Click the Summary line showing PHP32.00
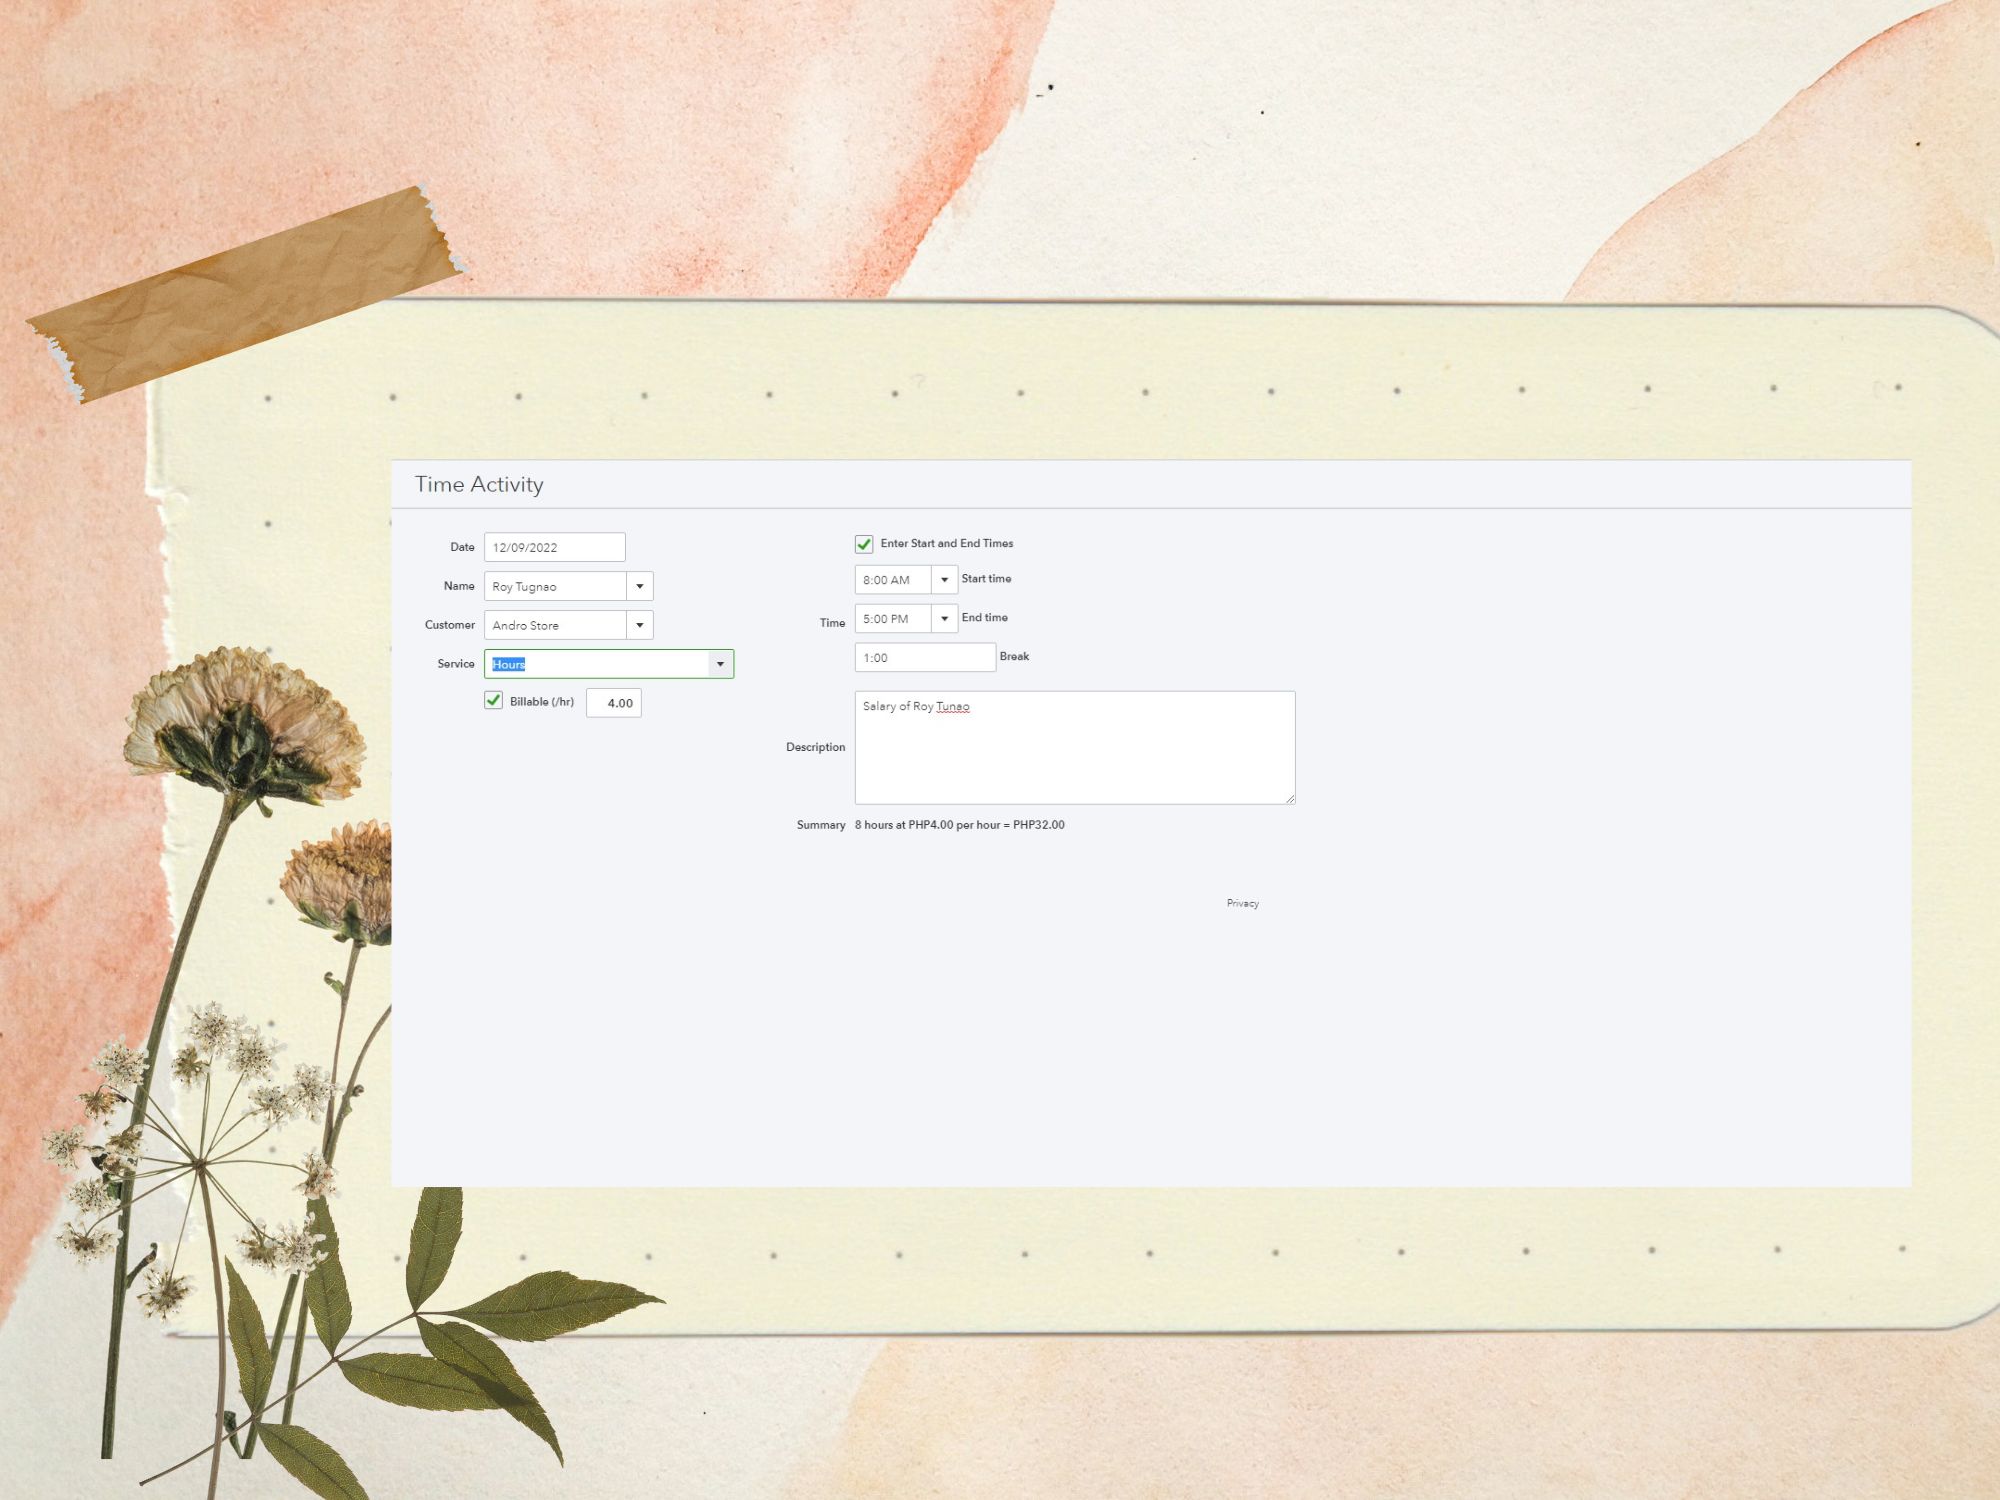This screenshot has height=1500, width=2000. pos(959,825)
